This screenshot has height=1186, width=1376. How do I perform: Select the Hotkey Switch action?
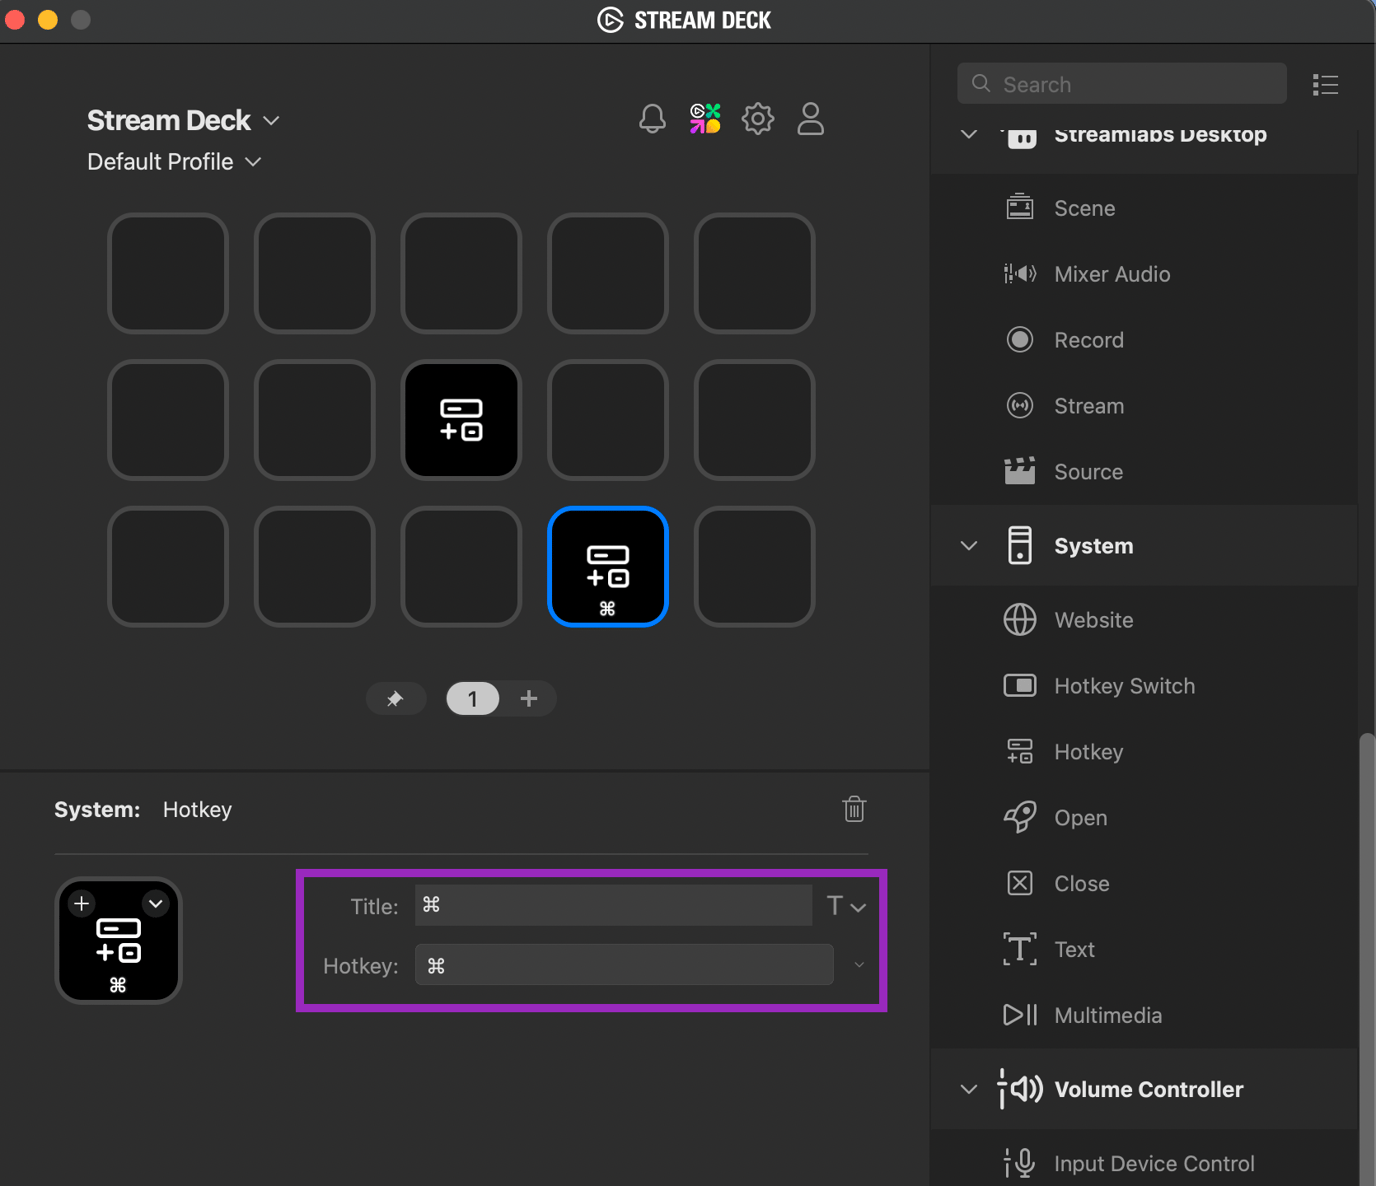pyautogui.click(x=1124, y=686)
